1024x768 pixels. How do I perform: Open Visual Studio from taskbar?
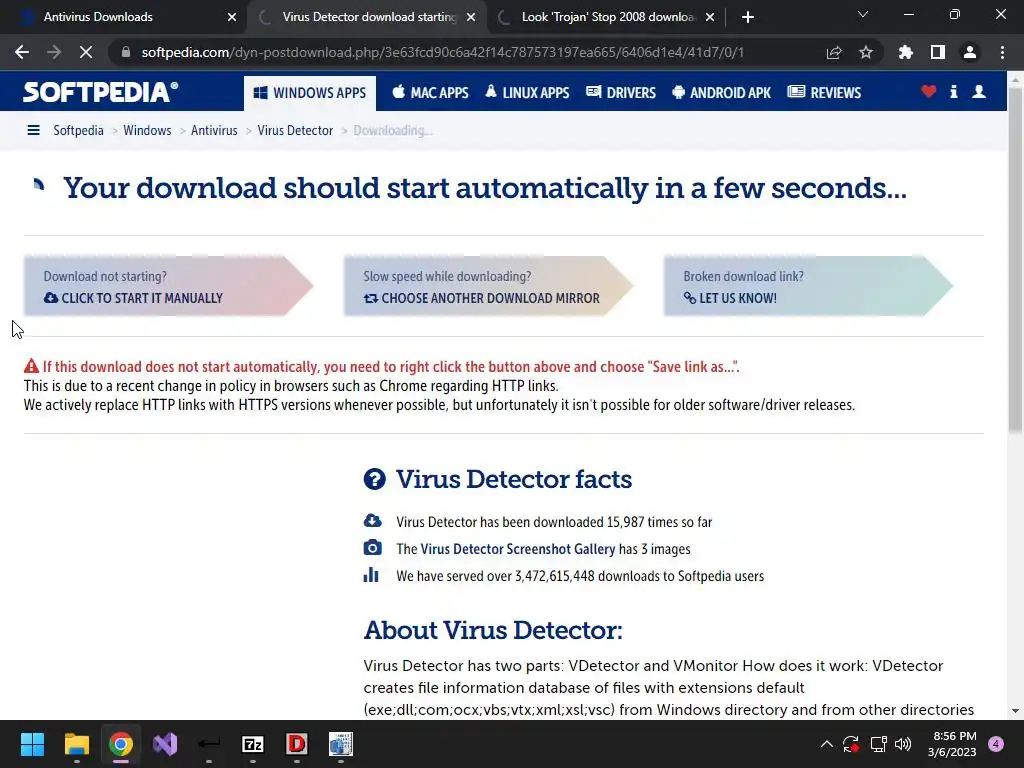165,744
